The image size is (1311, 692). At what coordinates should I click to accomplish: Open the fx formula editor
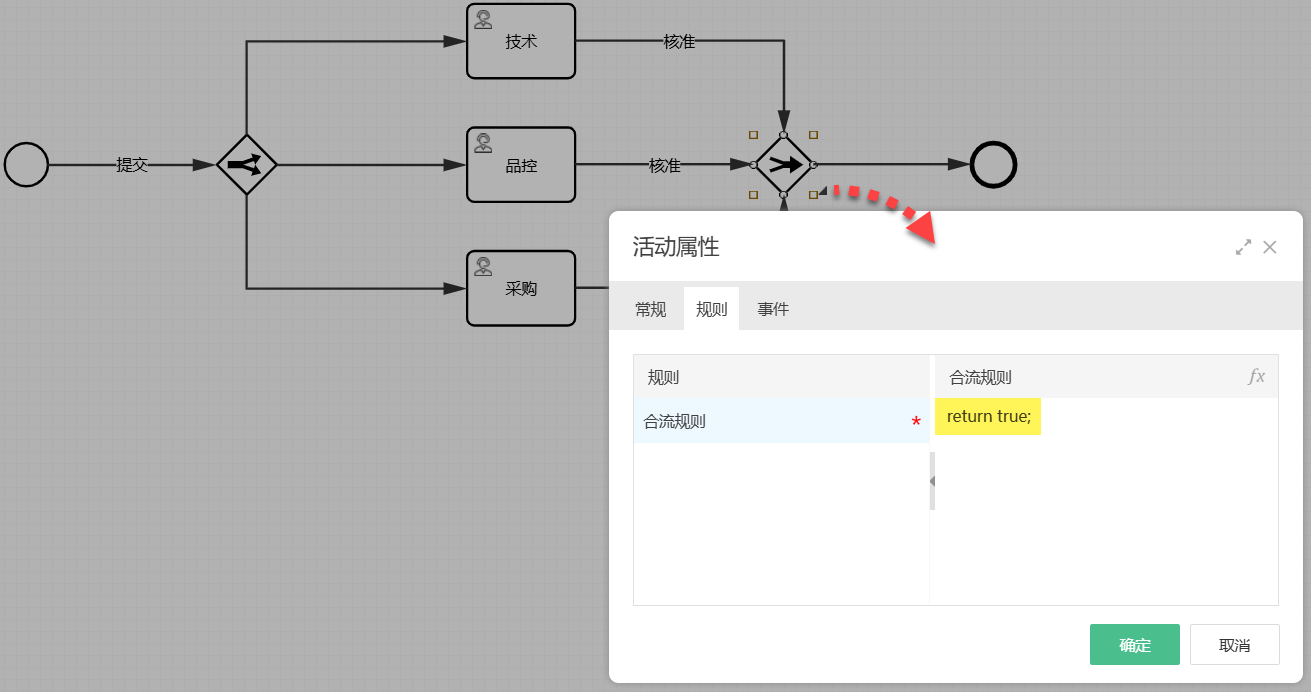coord(1256,377)
